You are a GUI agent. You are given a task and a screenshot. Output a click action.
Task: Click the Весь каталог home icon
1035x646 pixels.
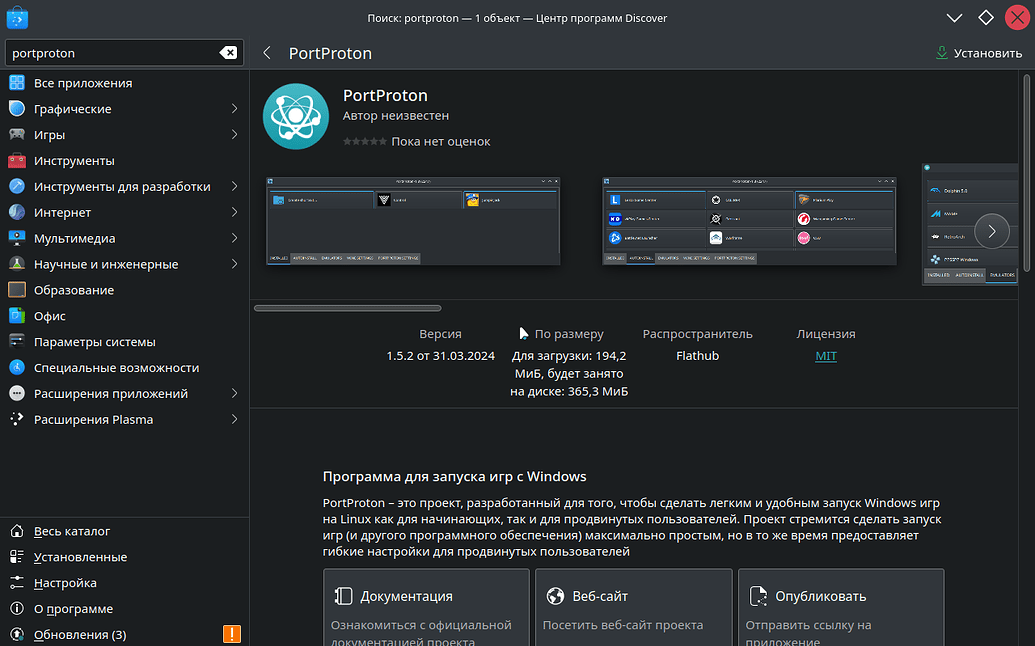17,531
